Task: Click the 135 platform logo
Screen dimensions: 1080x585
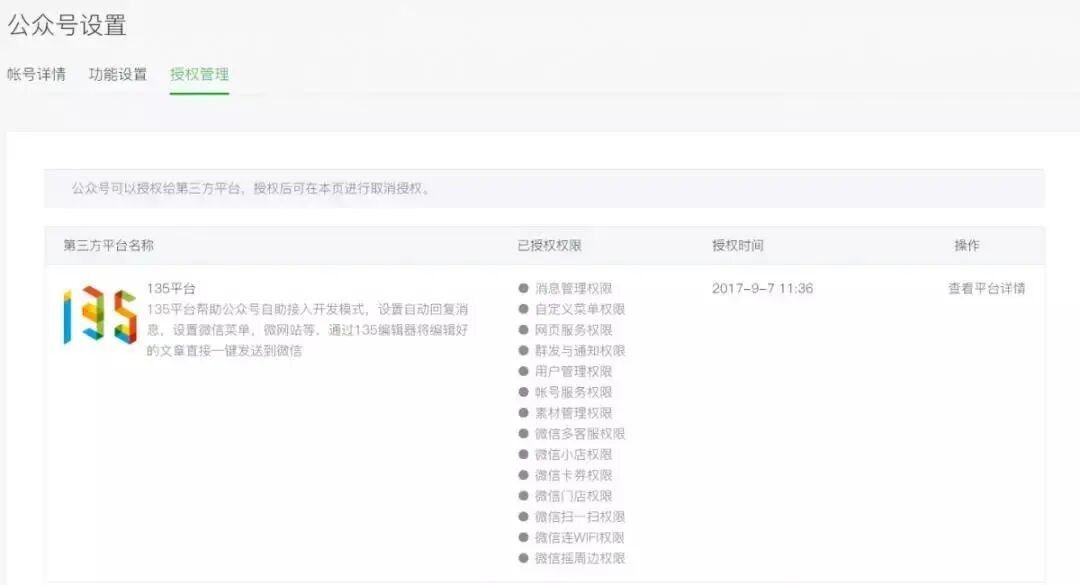Action: tap(100, 315)
